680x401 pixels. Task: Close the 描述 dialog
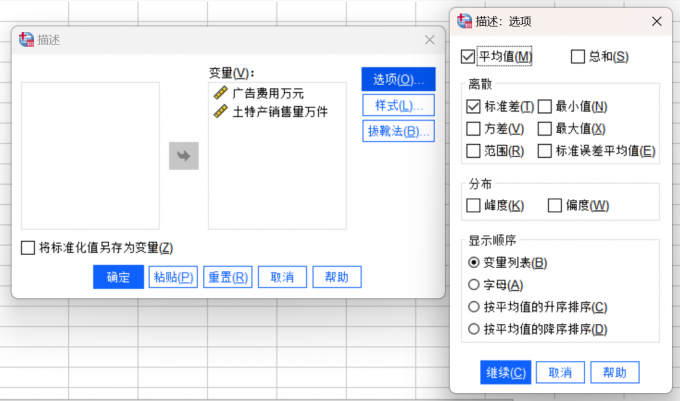[429, 40]
